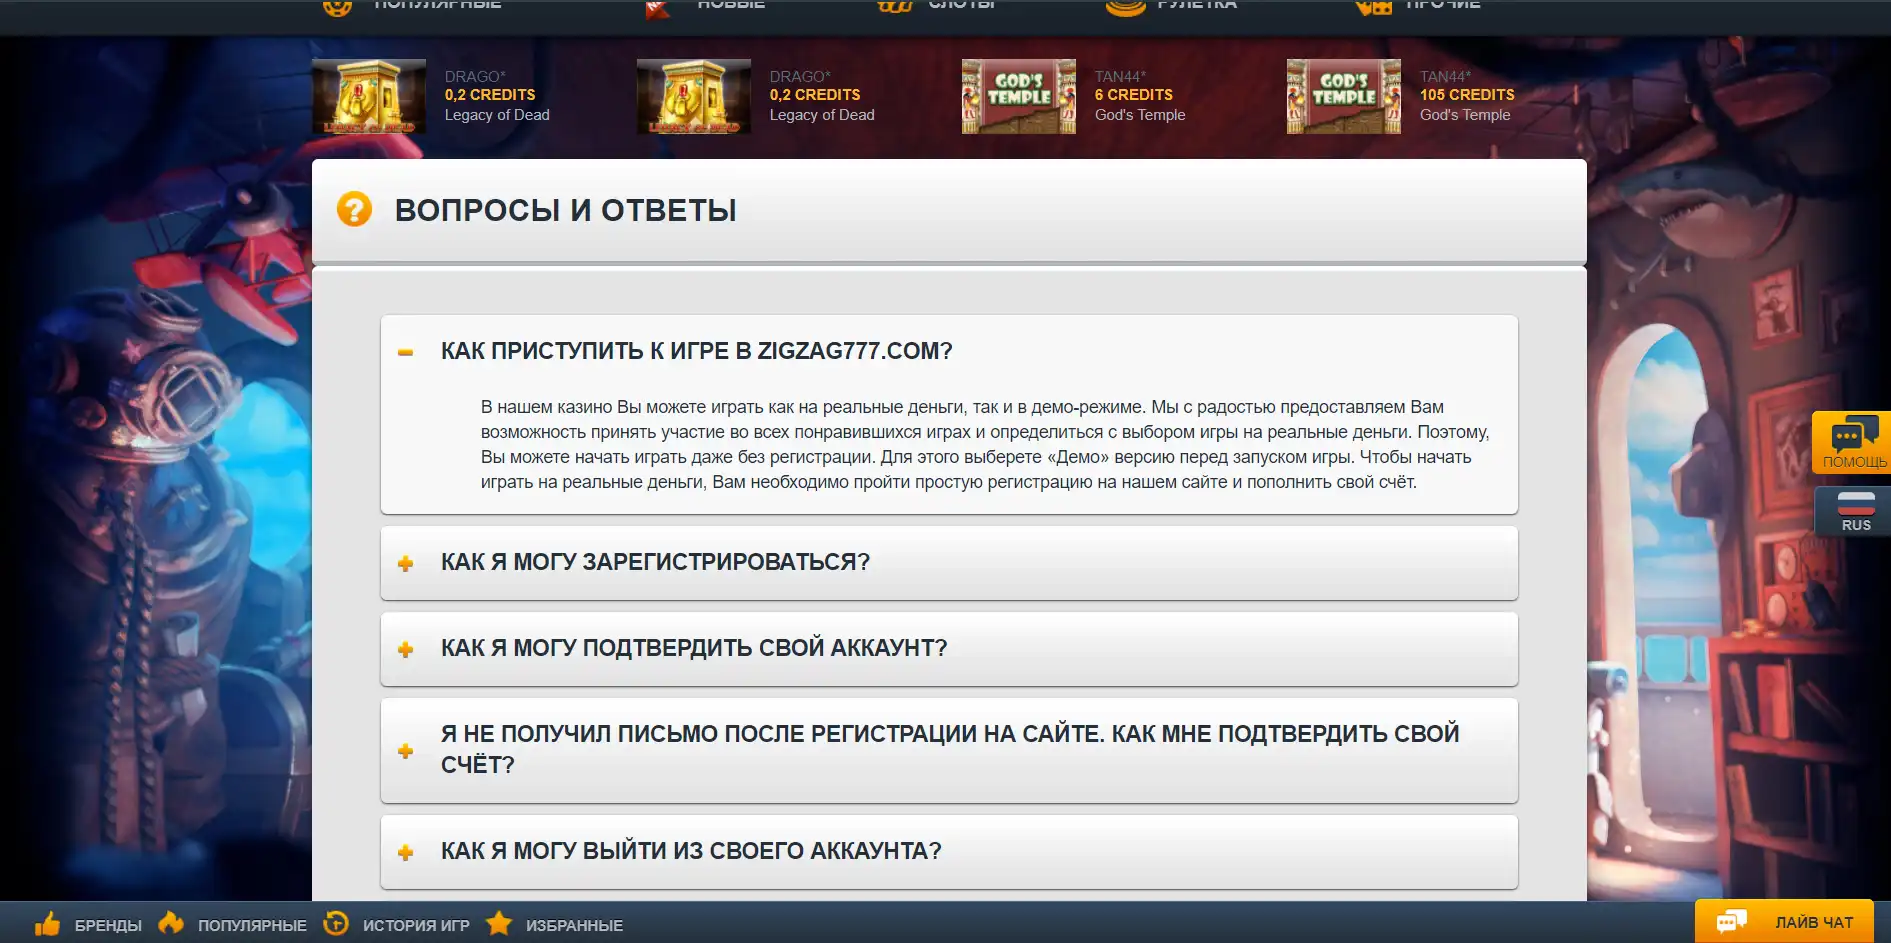1891x943 pixels.
Task: Expand 'Как я могу подтвердить свой аккаунт?'
Action: pos(405,650)
